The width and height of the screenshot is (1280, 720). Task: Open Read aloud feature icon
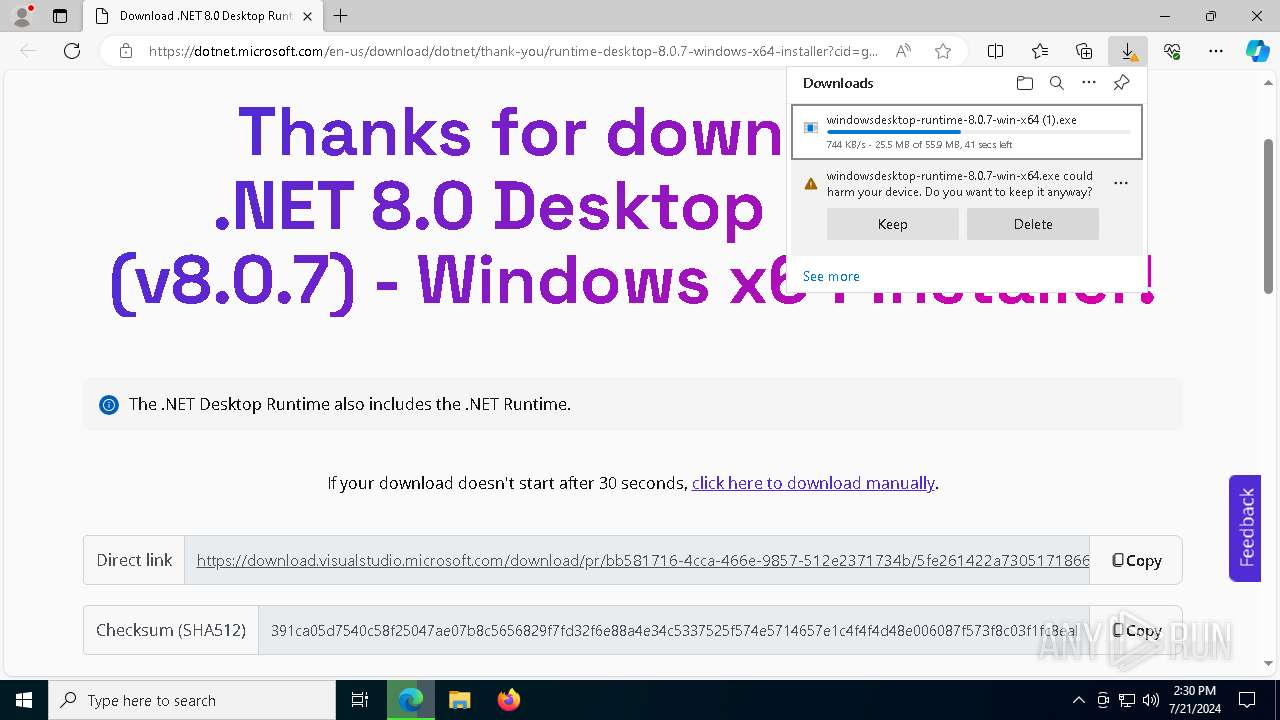pyautogui.click(x=903, y=51)
